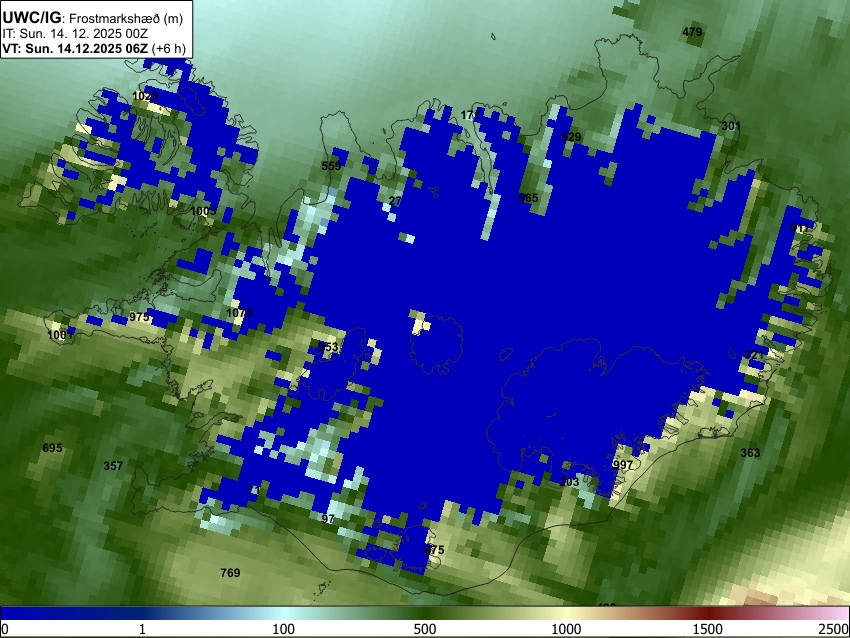Click the 529 value on the map
Screen dimensions: 850x638
coord(571,137)
